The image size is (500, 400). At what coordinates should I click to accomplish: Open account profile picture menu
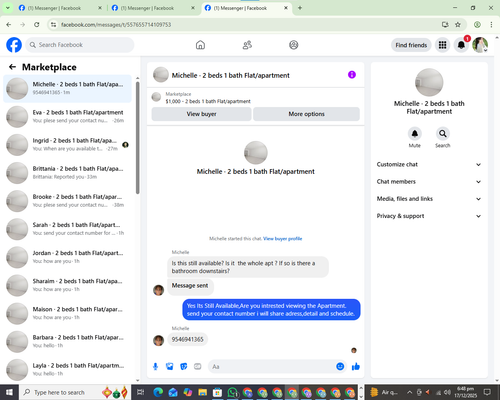[480, 45]
